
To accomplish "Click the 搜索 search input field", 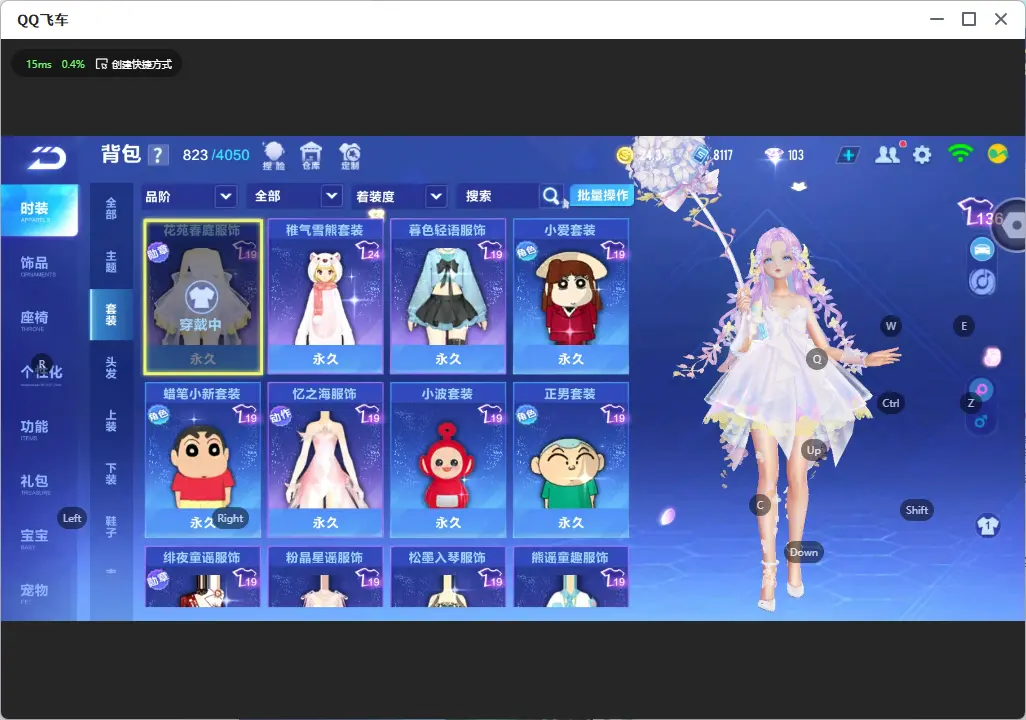I will [x=497, y=196].
